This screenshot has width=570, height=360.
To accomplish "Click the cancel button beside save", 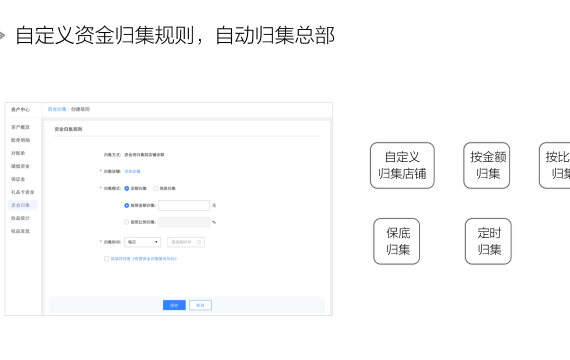I will 200,305.
